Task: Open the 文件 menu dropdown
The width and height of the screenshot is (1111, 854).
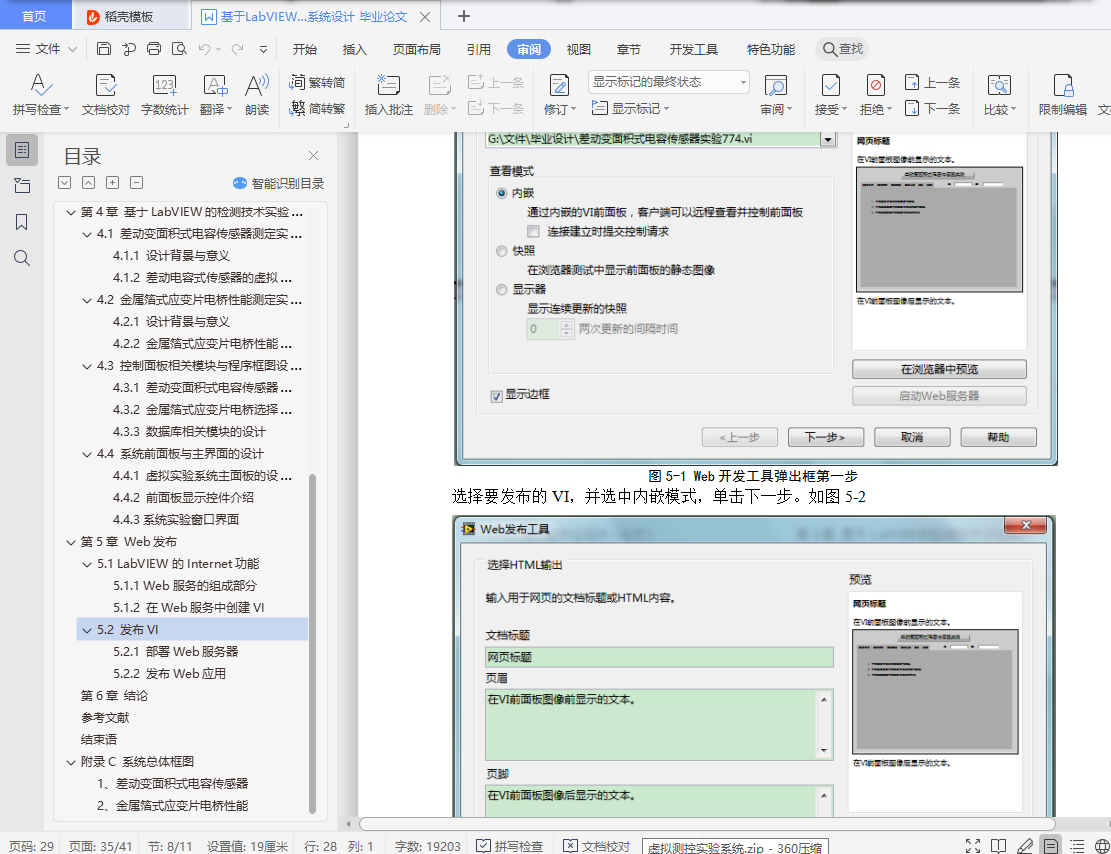Action: [46, 49]
